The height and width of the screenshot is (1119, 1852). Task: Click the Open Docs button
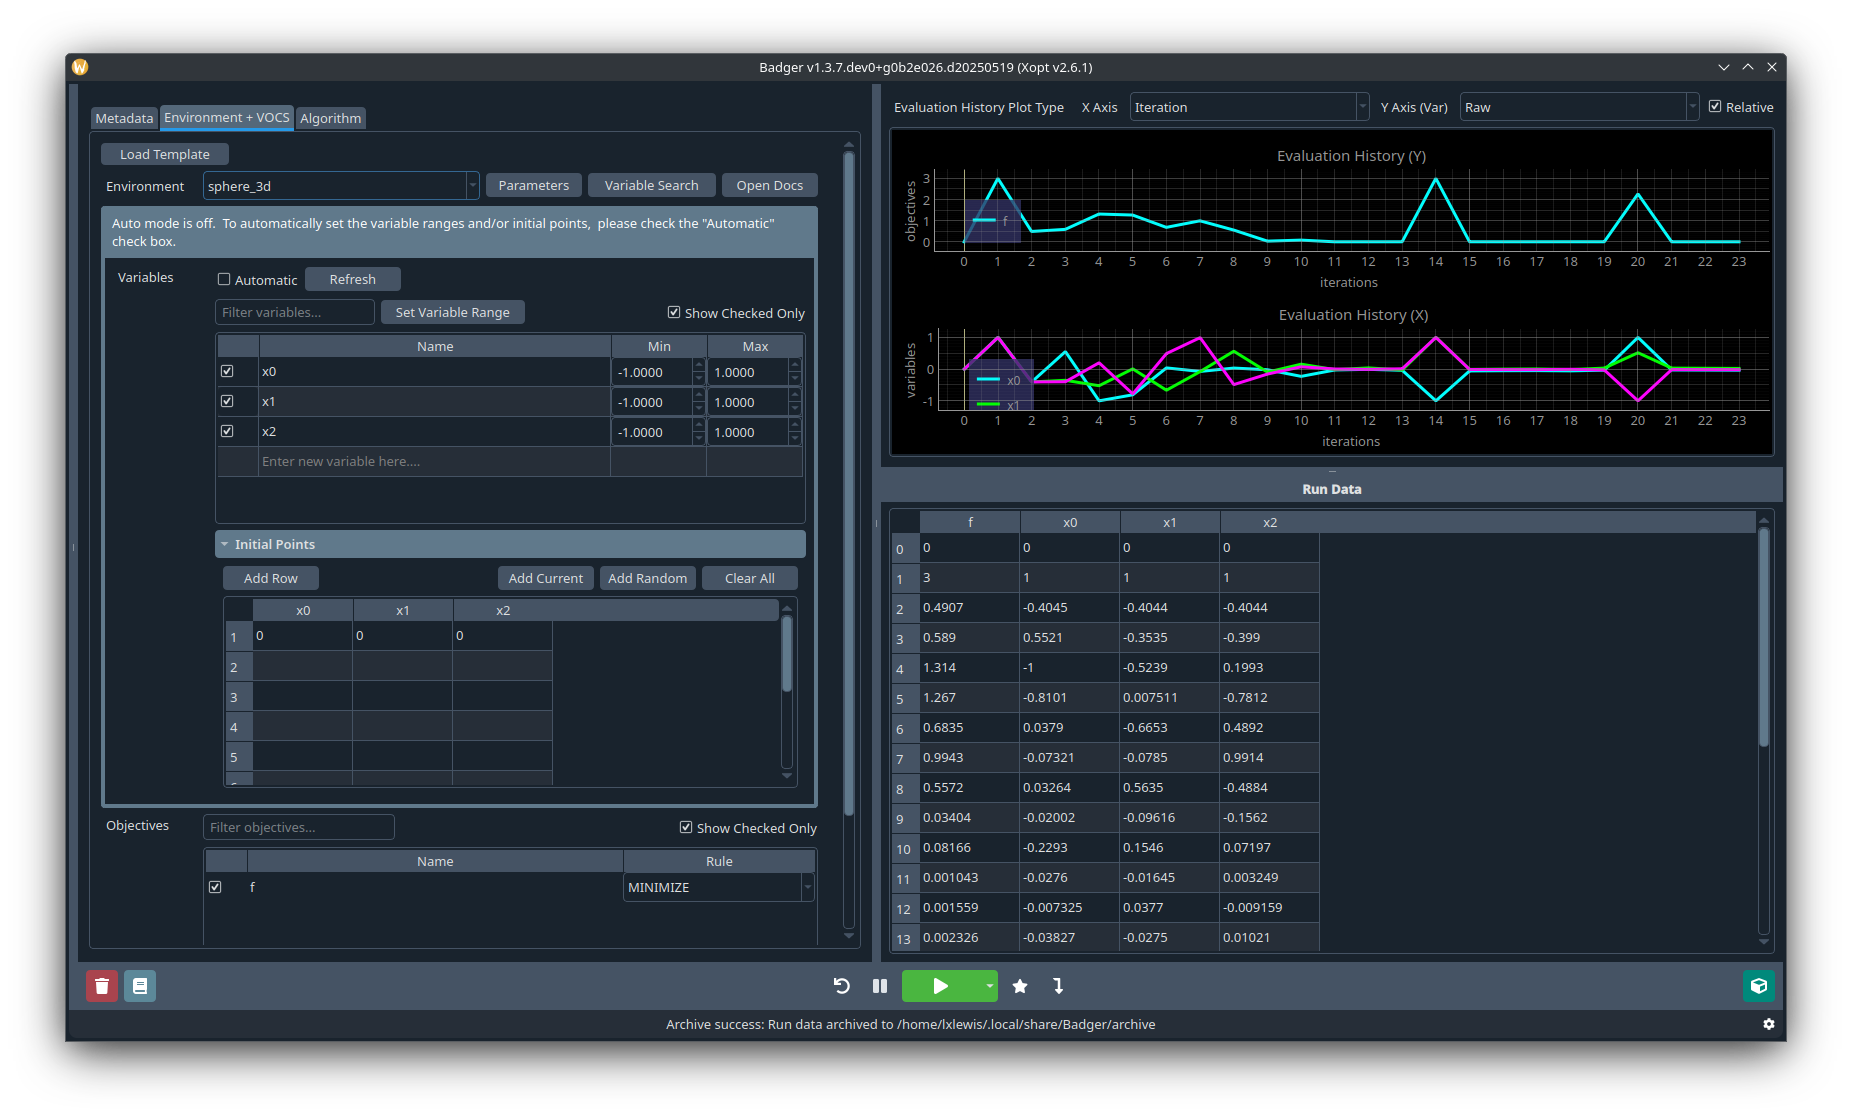(x=770, y=185)
